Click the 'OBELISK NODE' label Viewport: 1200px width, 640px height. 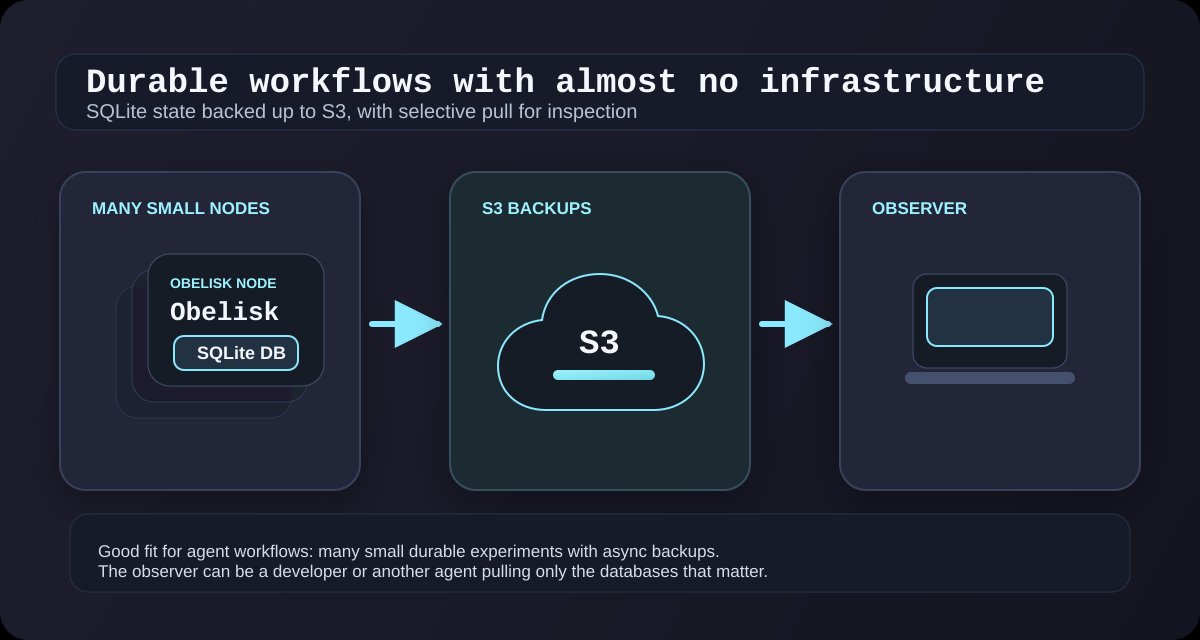(223, 284)
